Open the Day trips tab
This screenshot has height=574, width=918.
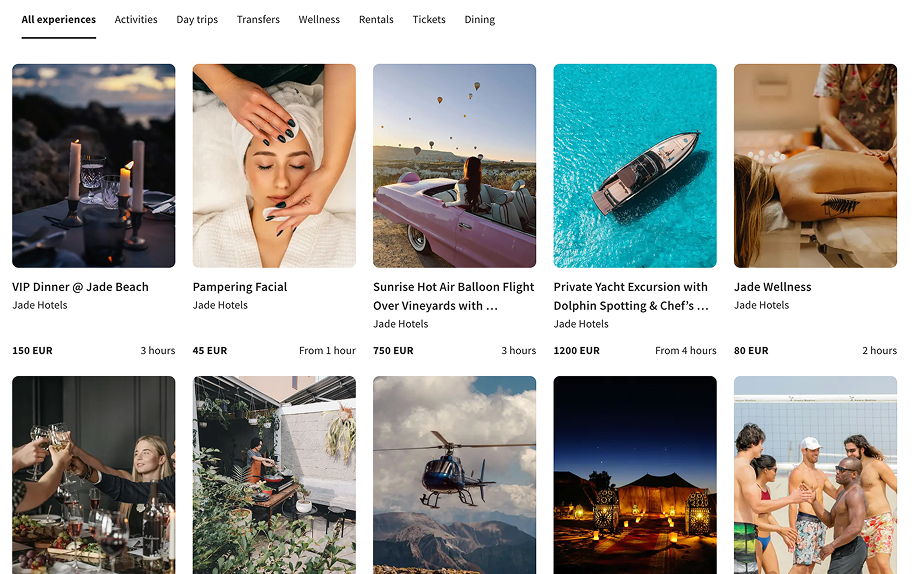pyautogui.click(x=197, y=20)
